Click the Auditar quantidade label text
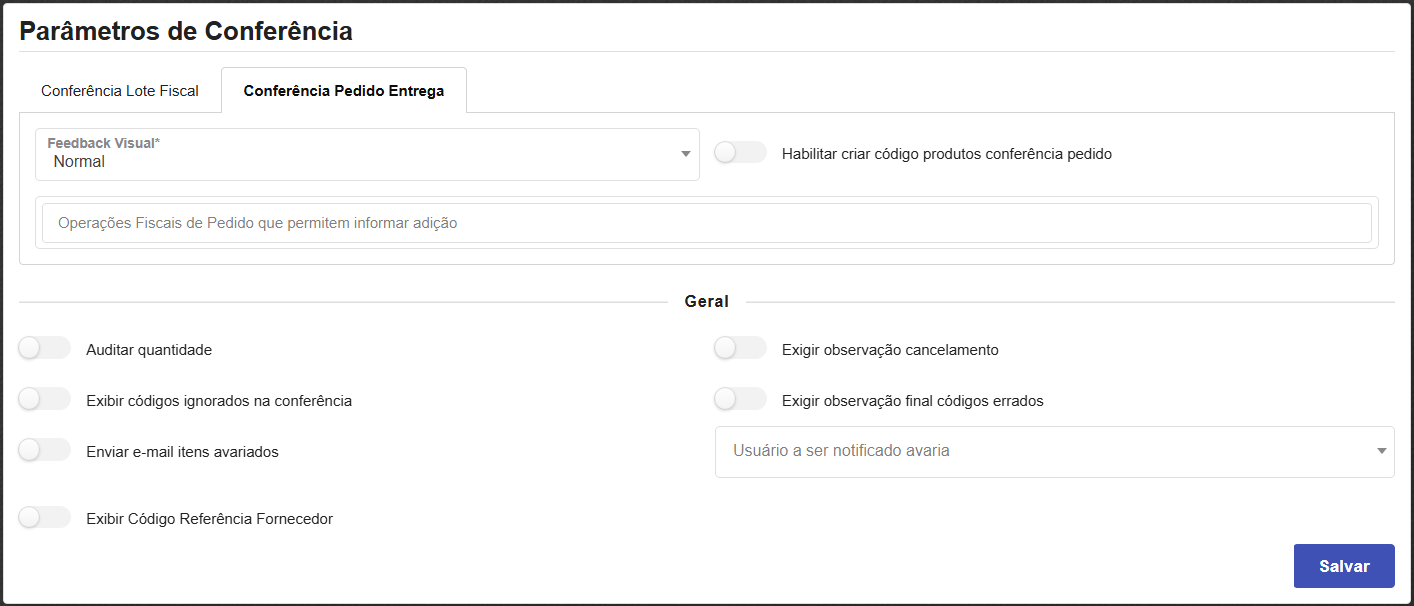 [x=149, y=350]
